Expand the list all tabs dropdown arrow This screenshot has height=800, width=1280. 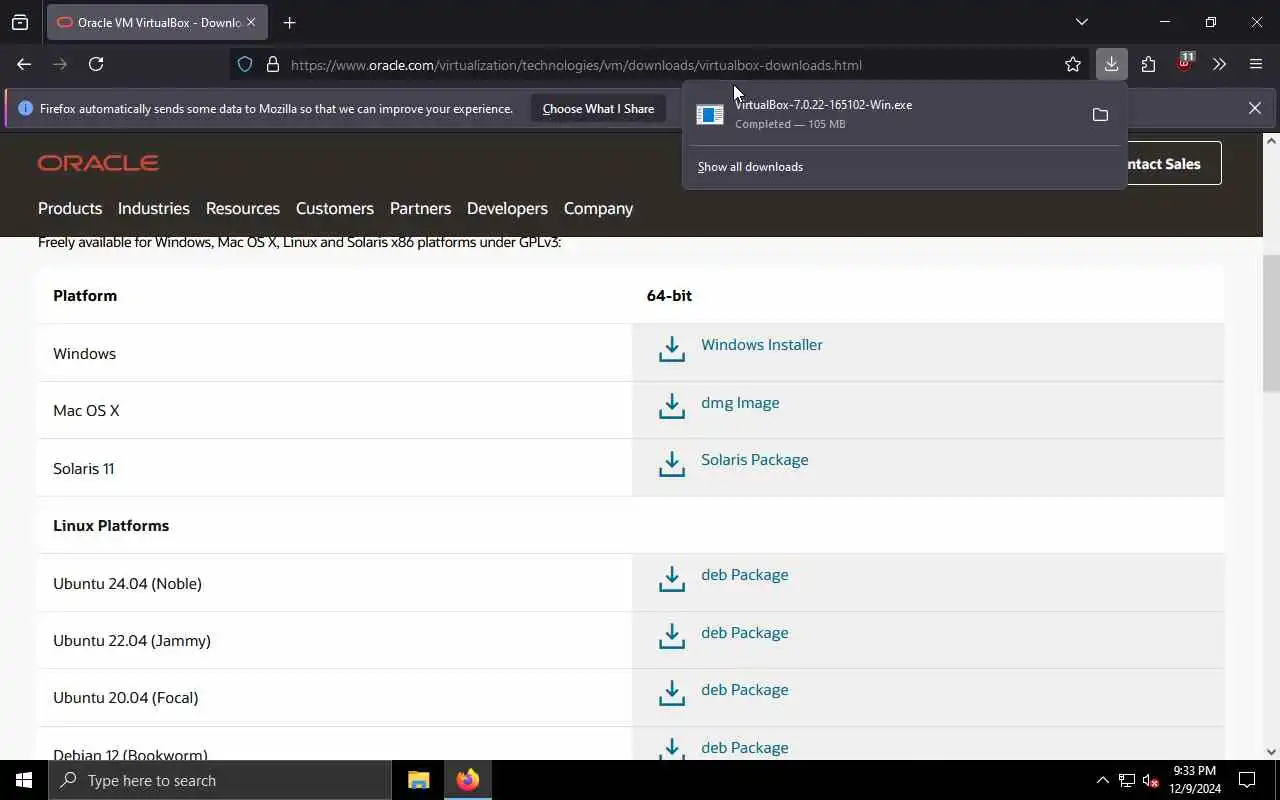(x=1081, y=22)
